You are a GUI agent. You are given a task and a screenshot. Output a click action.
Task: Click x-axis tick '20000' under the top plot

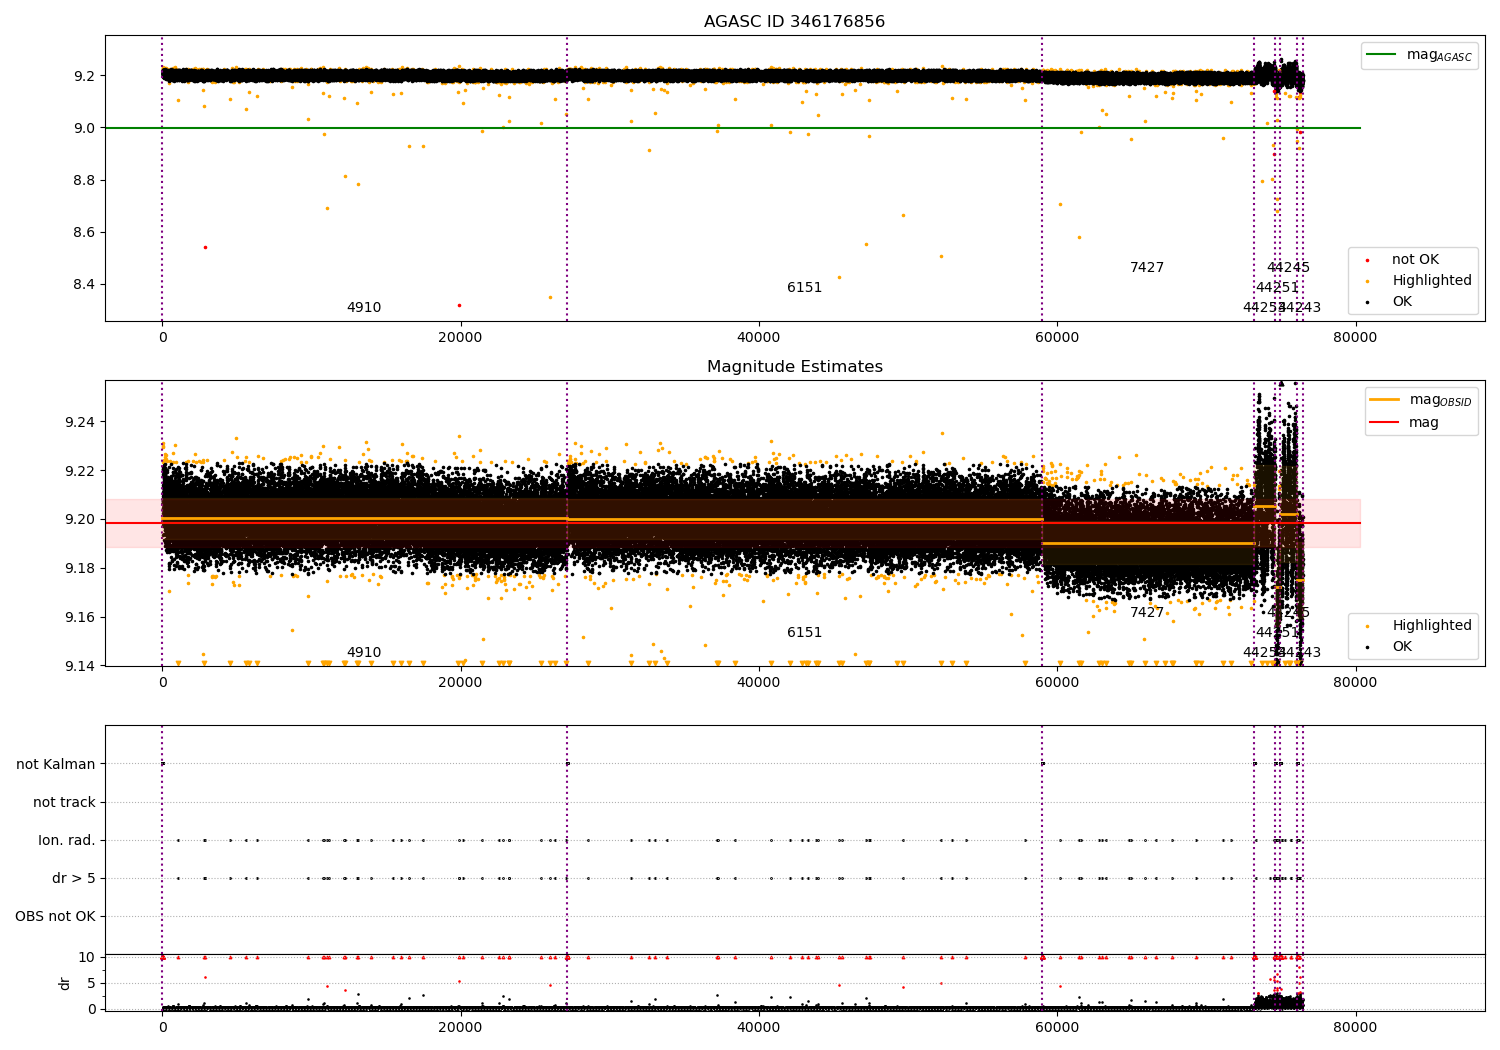pos(460,337)
